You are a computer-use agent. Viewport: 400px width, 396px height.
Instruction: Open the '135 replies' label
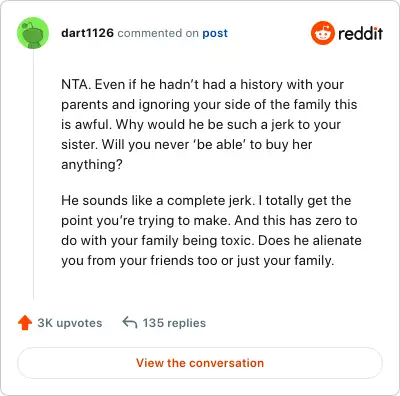[174, 323]
